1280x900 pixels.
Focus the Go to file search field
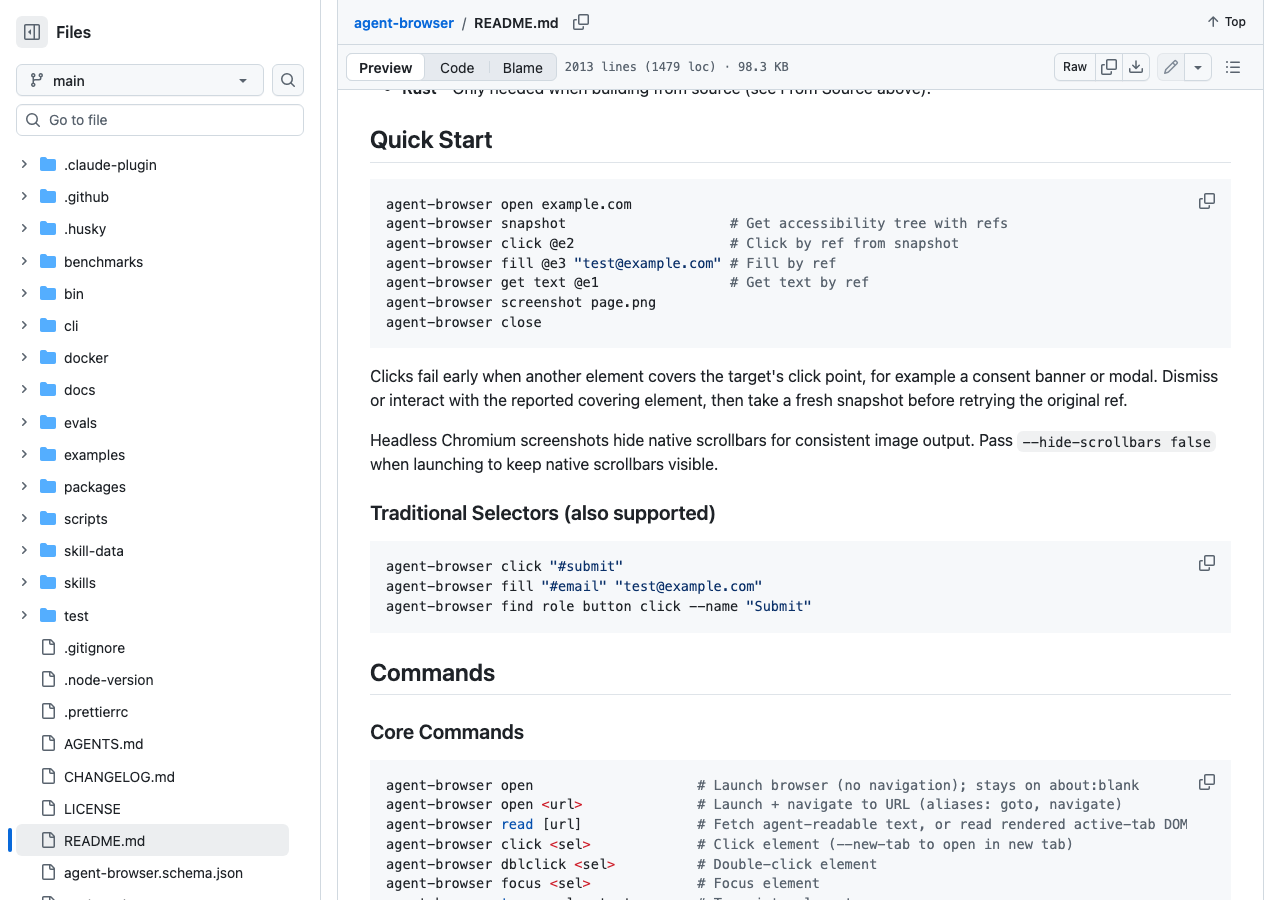point(160,120)
